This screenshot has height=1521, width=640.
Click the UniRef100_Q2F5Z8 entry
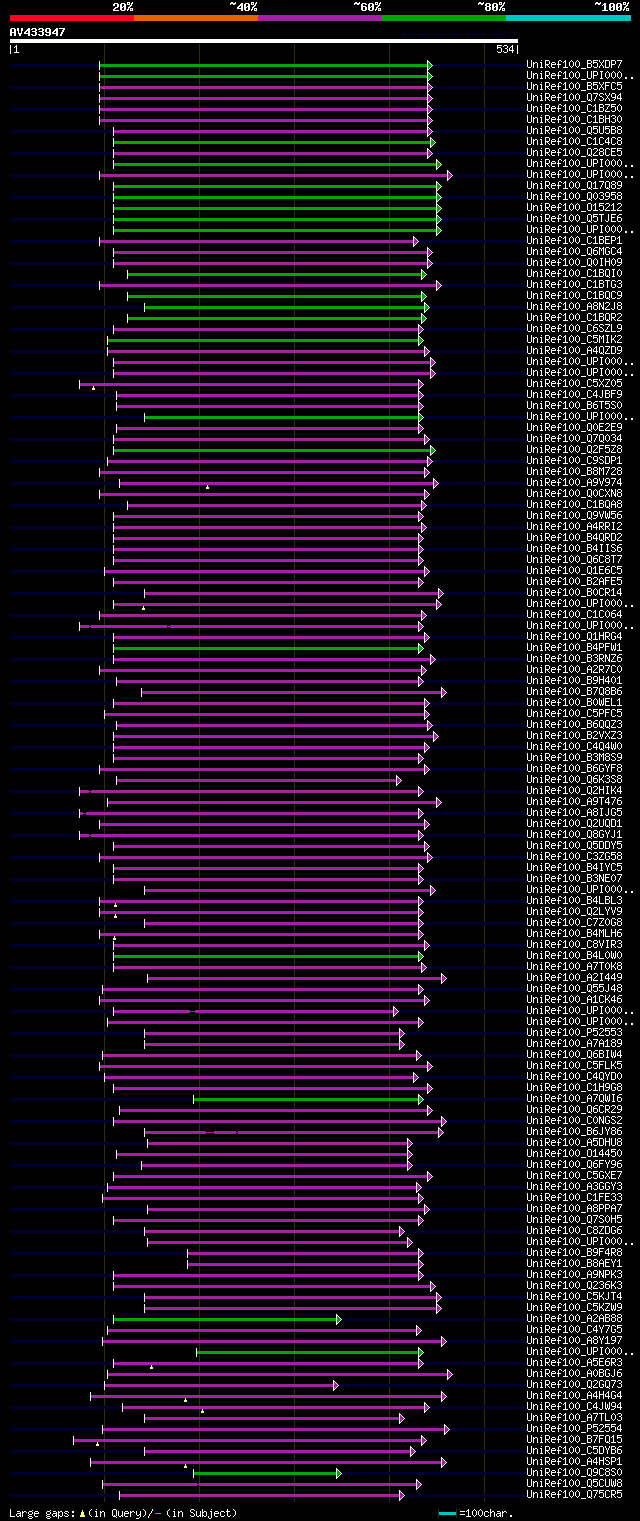[x=574, y=450]
